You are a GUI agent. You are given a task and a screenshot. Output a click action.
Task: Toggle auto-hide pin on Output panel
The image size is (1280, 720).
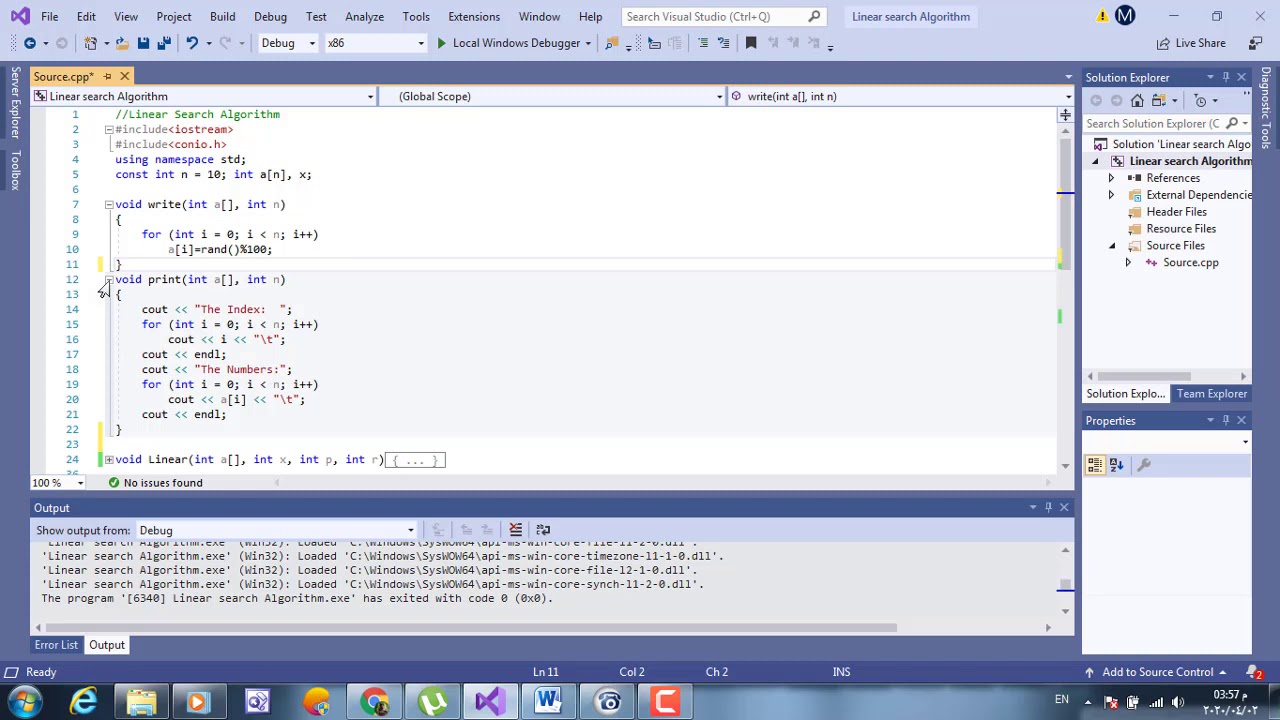[1048, 507]
